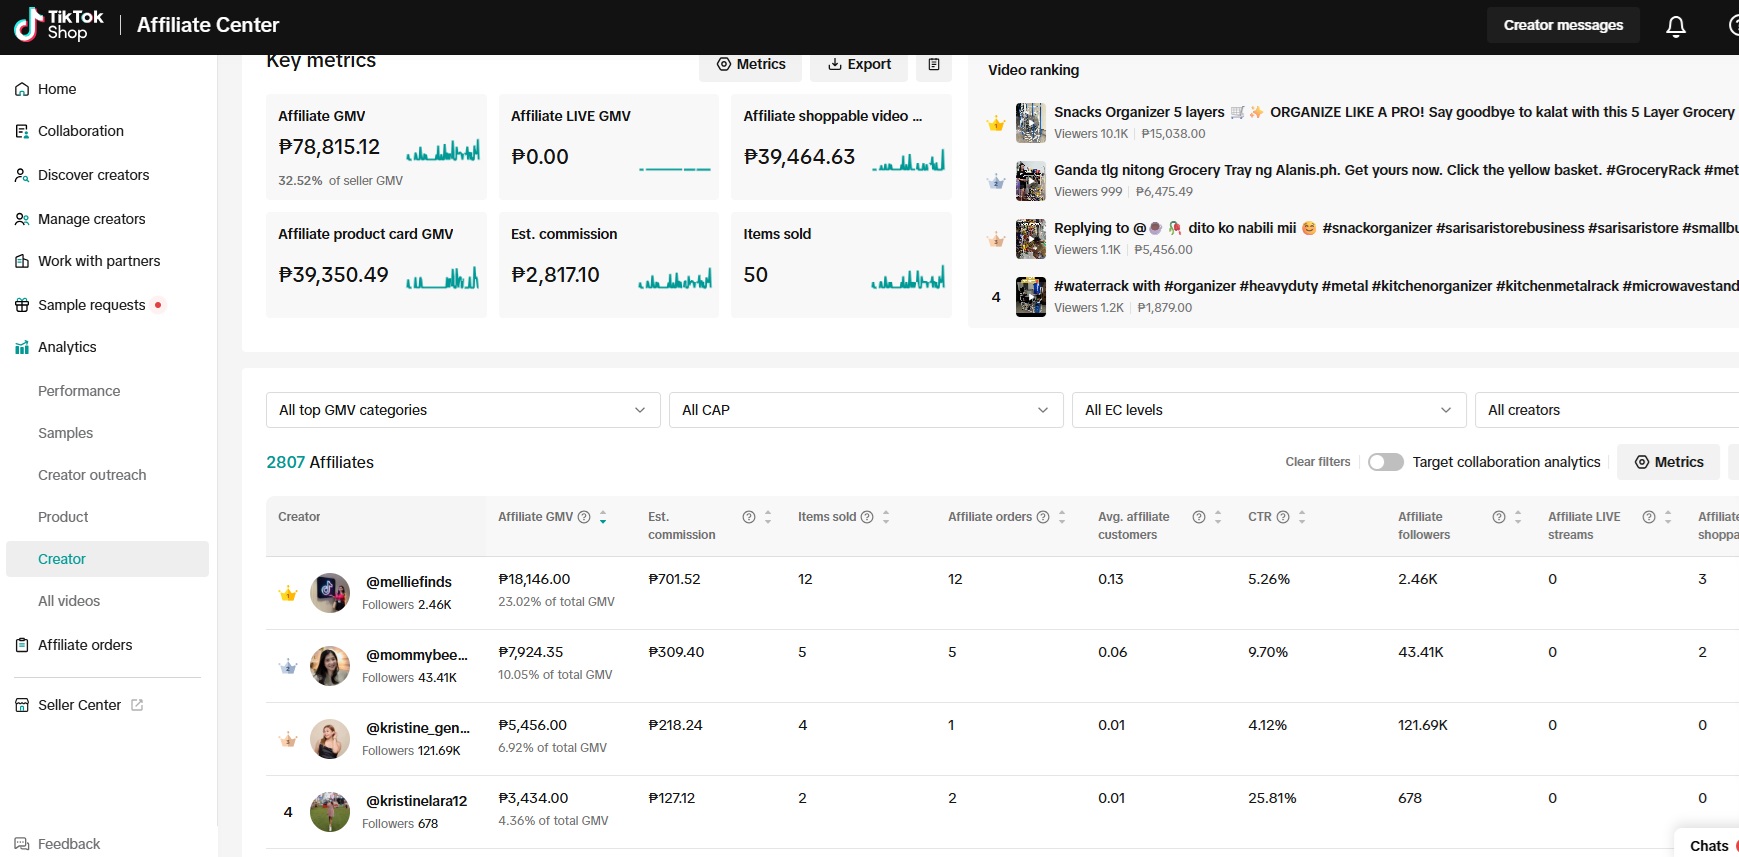Open the Affiliate GMV metric card

pyautogui.click(x=376, y=147)
